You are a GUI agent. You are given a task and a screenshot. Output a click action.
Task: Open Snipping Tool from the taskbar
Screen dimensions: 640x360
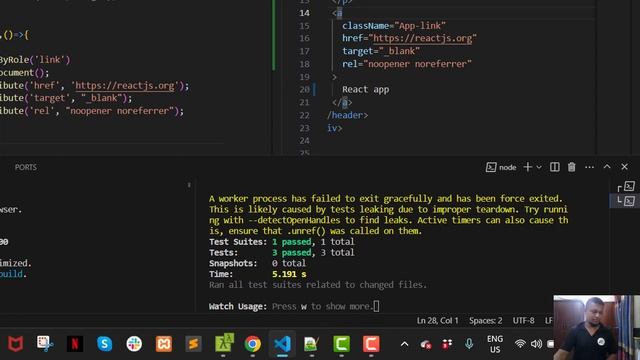click(45, 344)
